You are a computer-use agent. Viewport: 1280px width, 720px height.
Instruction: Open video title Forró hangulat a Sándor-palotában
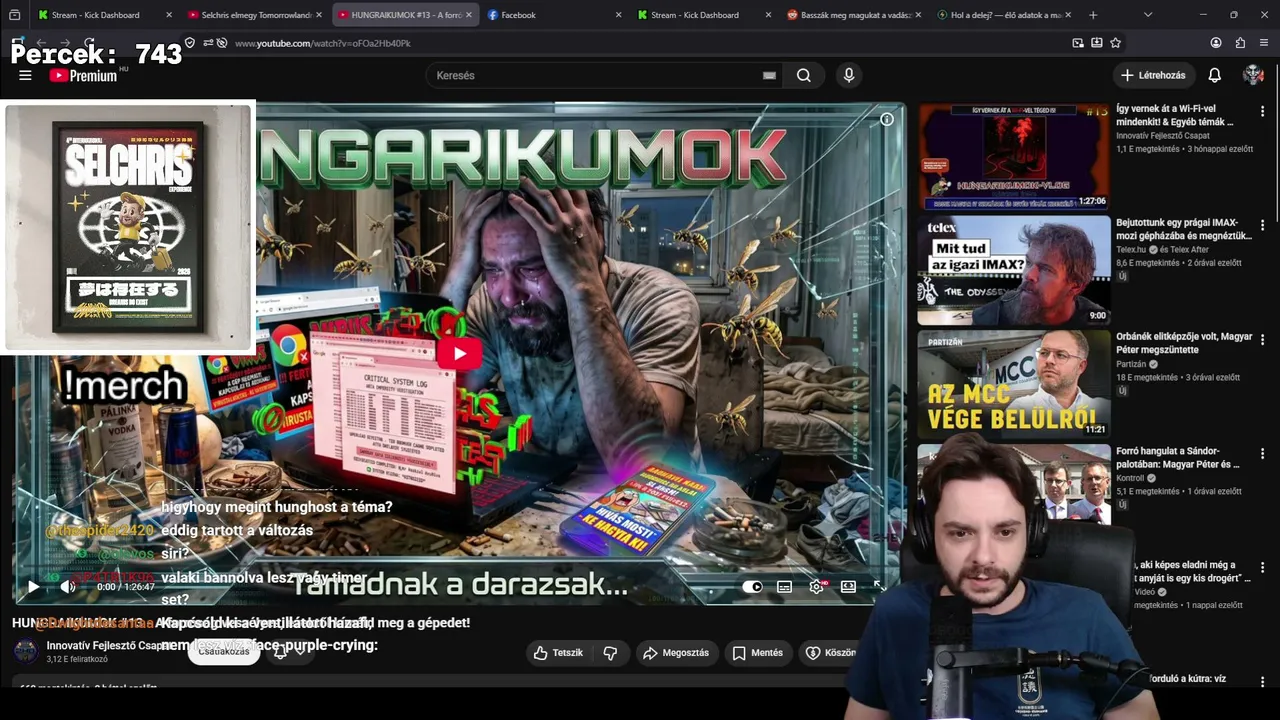click(x=1179, y=458)
